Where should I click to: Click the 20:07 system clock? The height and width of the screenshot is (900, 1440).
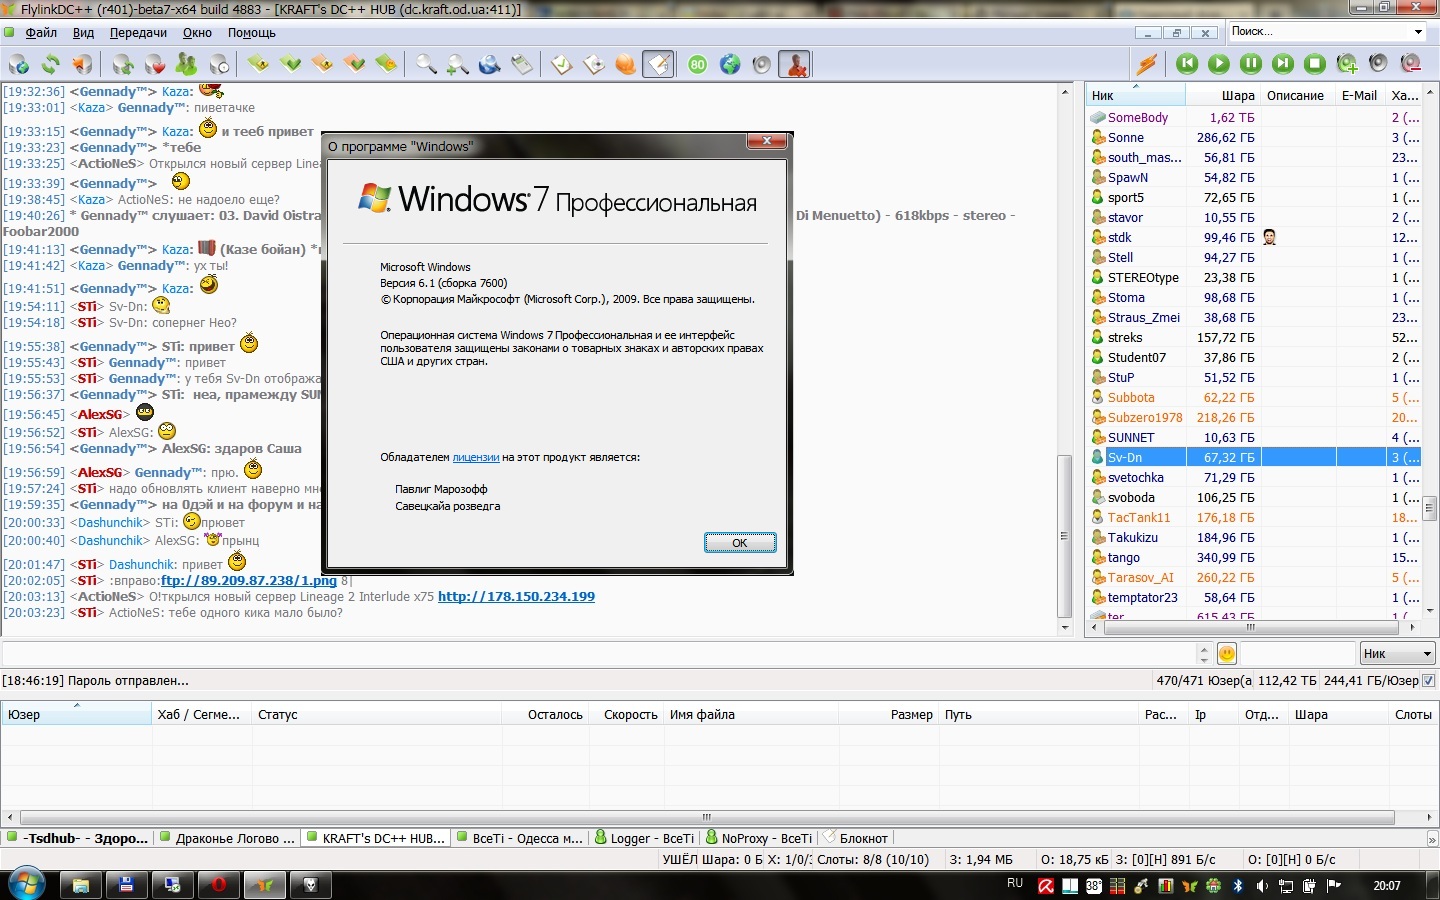point(1387,886)
